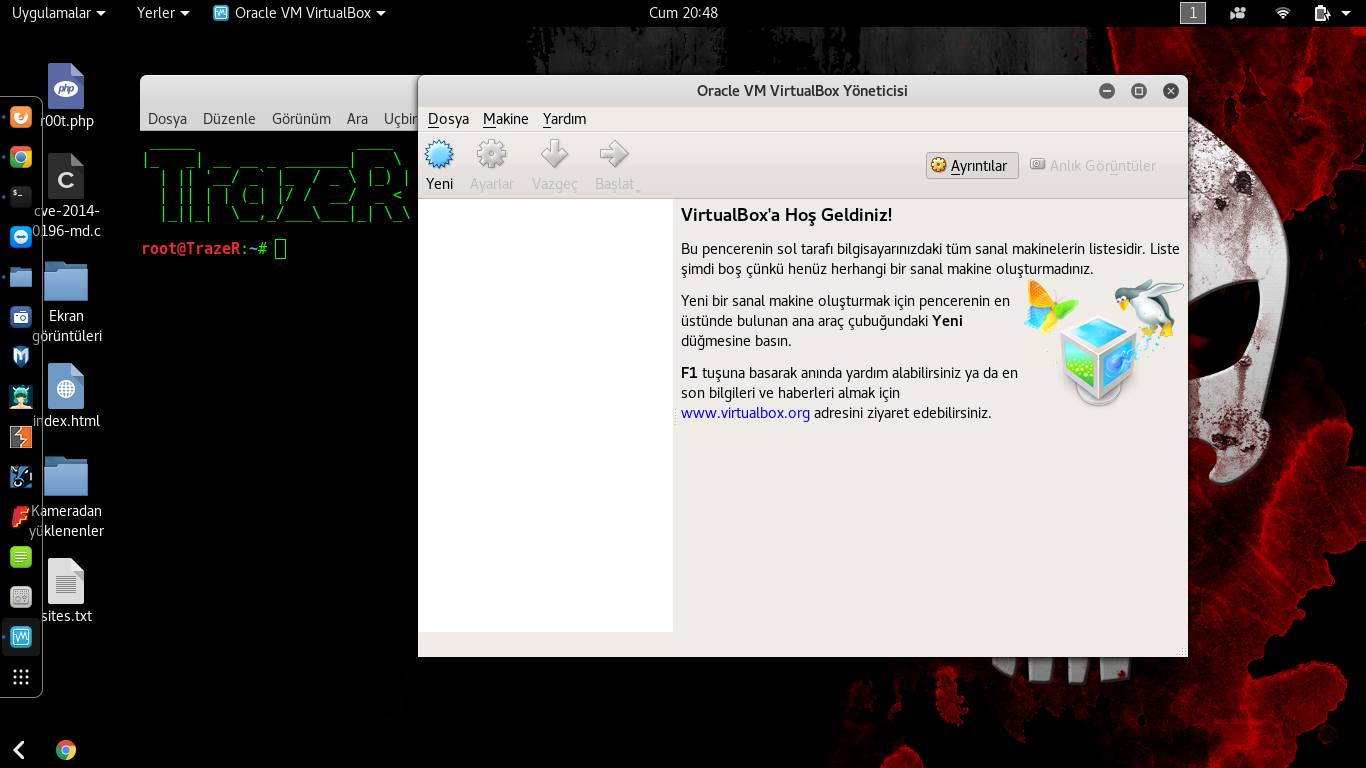This screenshot has width=1366, height=768.
Task: Select the index.html desktop file
Action: pos(66,397)
